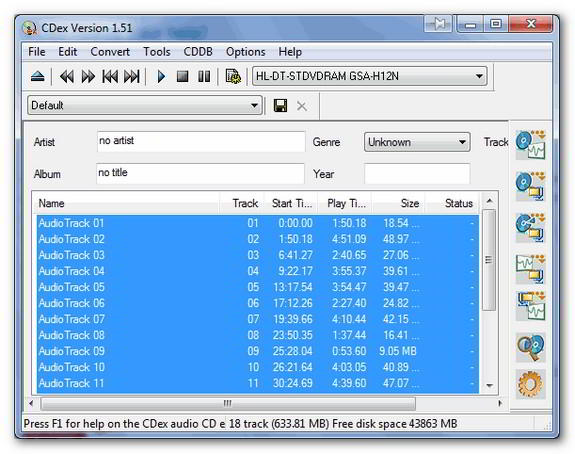This screenshot has height=454, width=575.
Task: Click the Album field containing no title
Action: click(x=200, y=173)
